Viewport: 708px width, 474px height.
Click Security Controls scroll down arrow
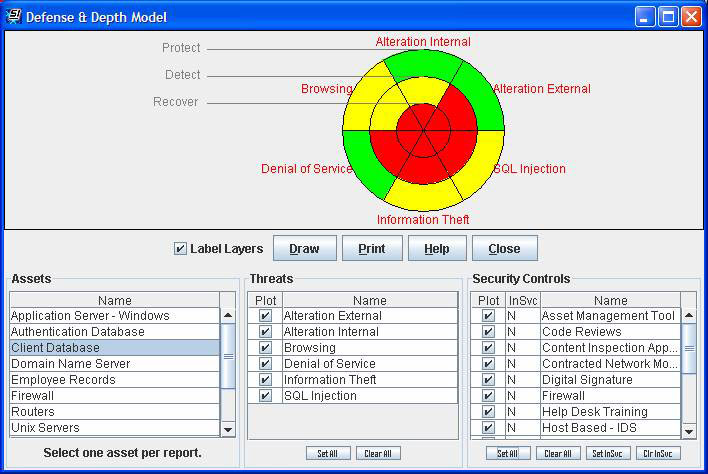689,432
